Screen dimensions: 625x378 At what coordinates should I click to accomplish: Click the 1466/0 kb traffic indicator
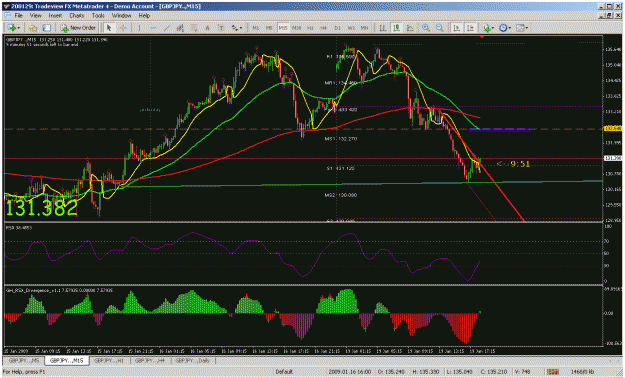pyautogui.click(x=582, y=372)
